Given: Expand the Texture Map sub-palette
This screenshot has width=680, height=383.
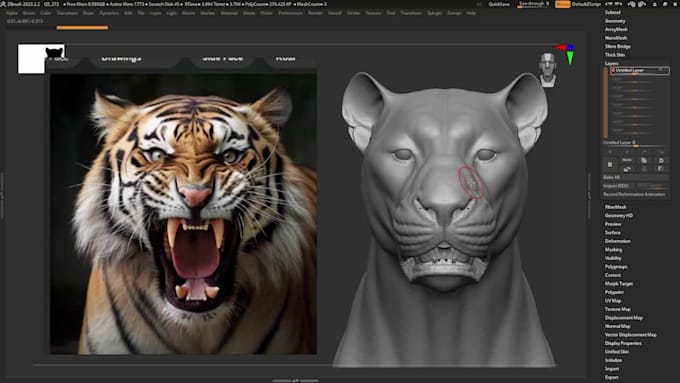Looking at the screenshot, I should (618, 309).
